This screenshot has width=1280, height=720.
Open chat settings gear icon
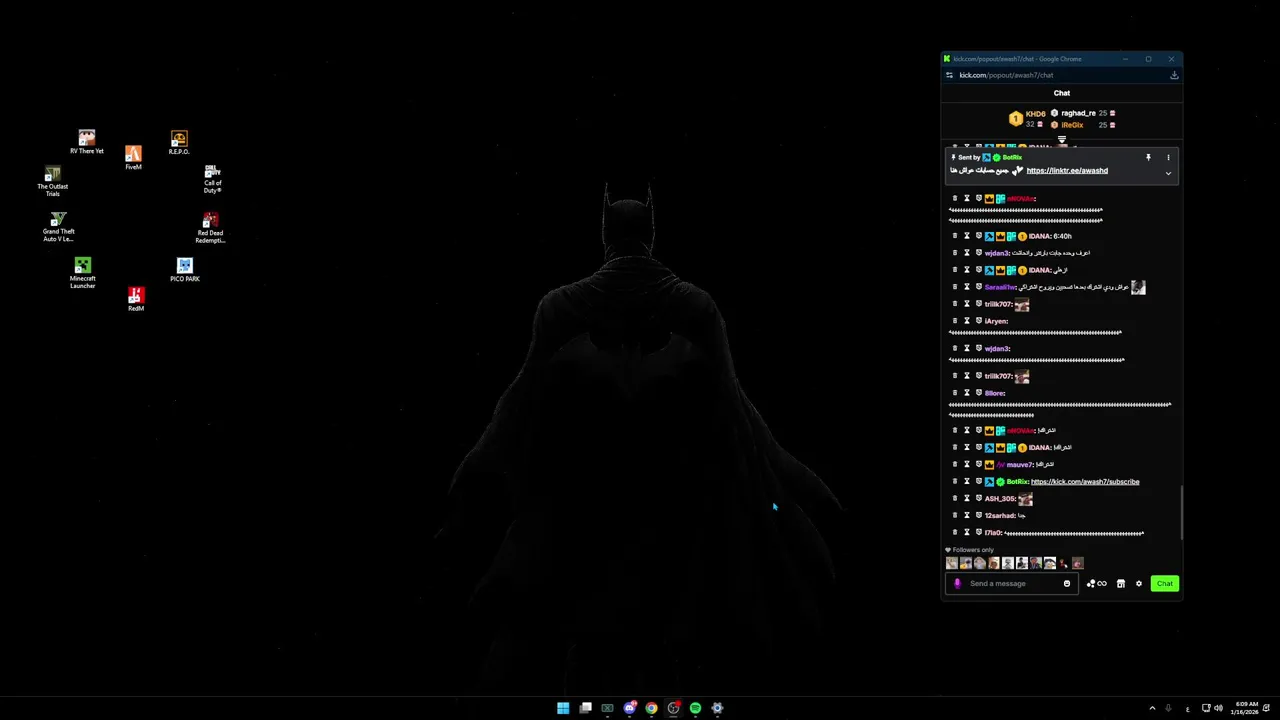pos(1138,583)
